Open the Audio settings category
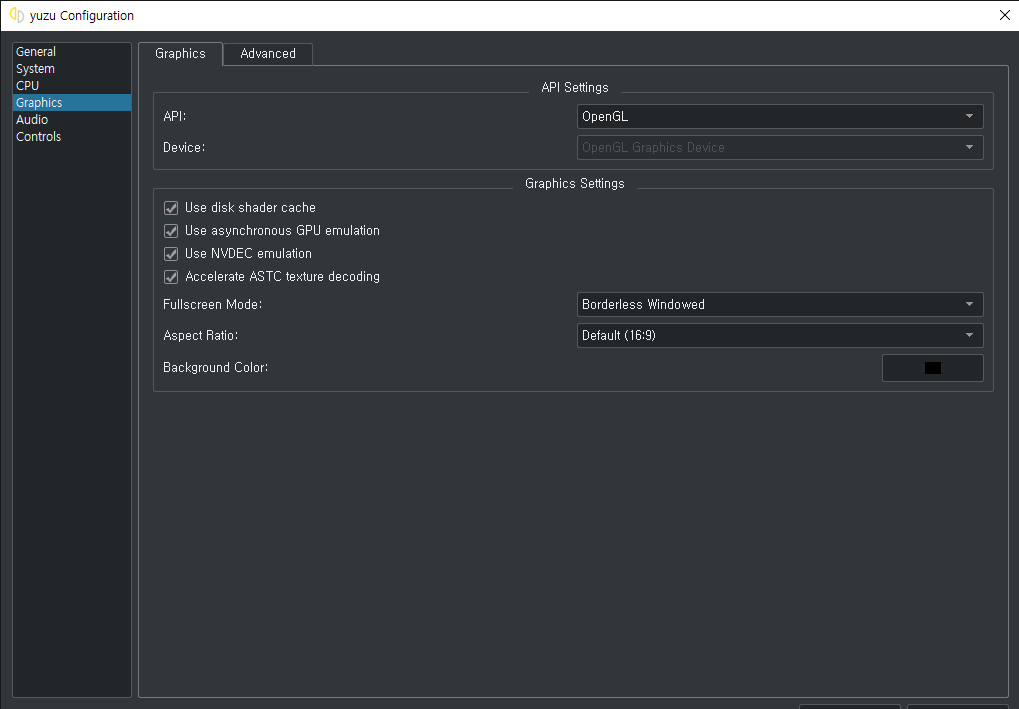The image size is (1019, 709). (72, 120)
